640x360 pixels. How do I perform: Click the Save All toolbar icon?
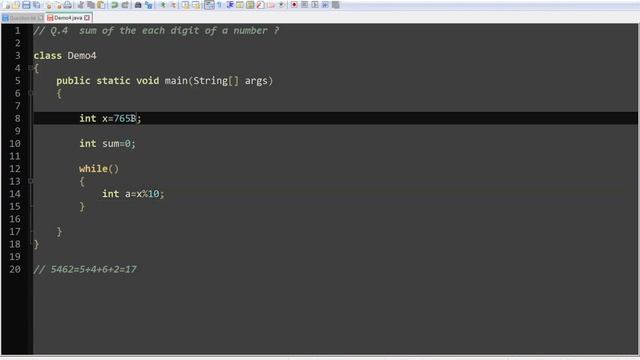[36, 5]
